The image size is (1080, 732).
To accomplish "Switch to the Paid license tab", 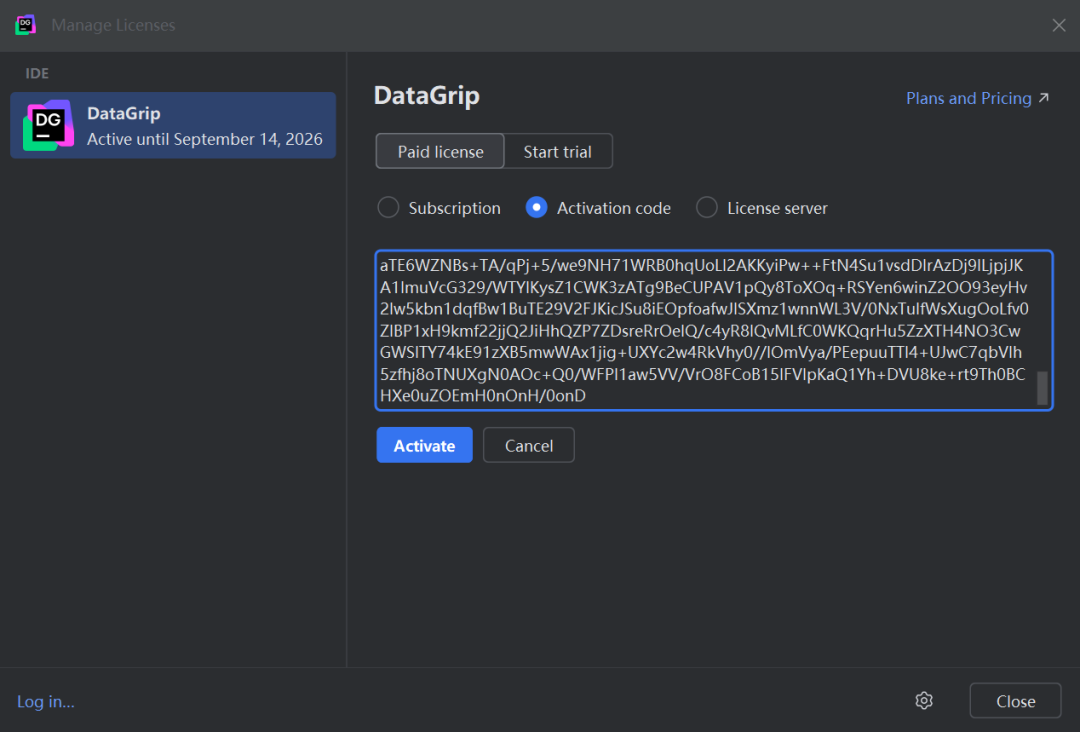I will coord(439,151).
